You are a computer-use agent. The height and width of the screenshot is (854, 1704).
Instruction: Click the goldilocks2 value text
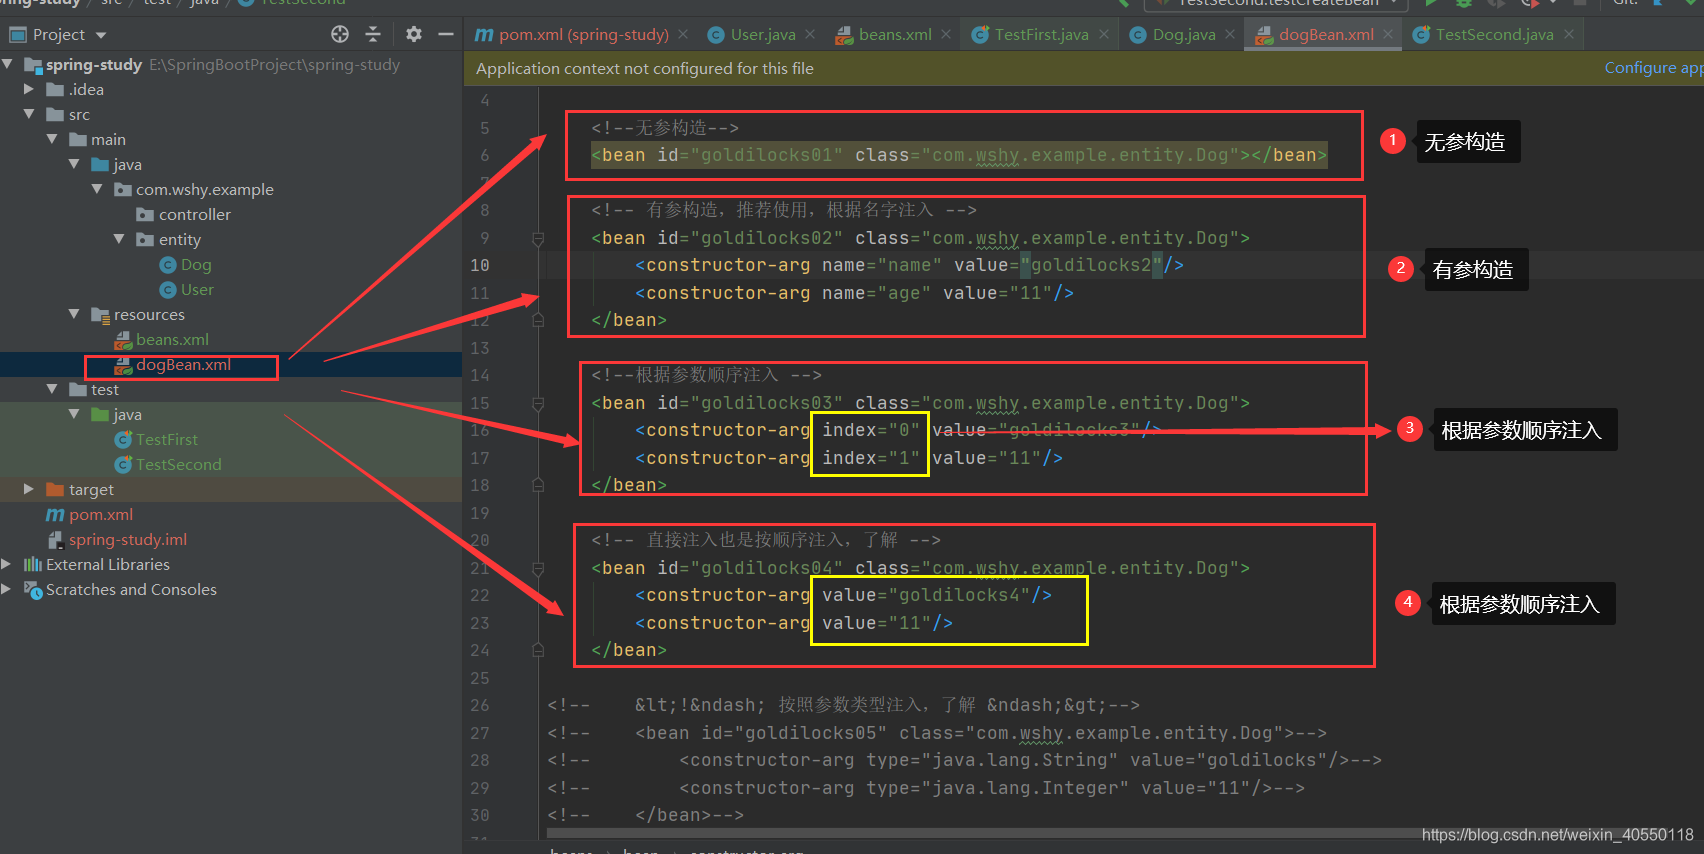pos(1091,265)
